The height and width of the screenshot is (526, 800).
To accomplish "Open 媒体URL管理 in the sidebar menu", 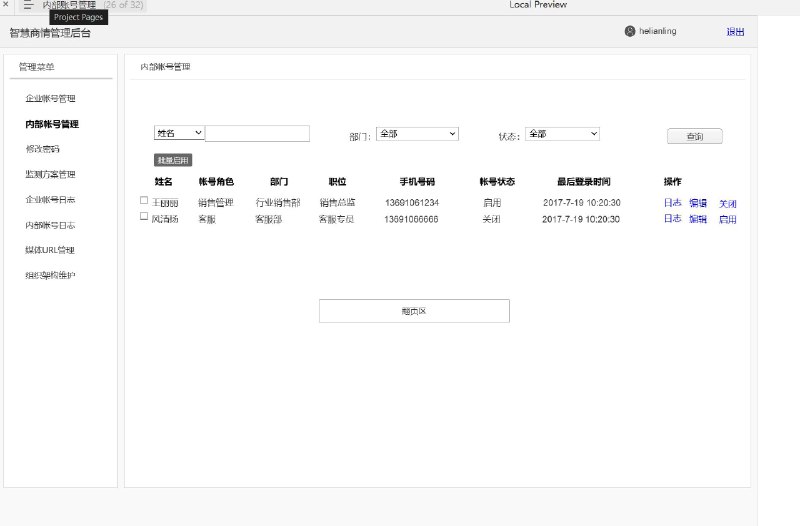I will click(x=50, y=250).
